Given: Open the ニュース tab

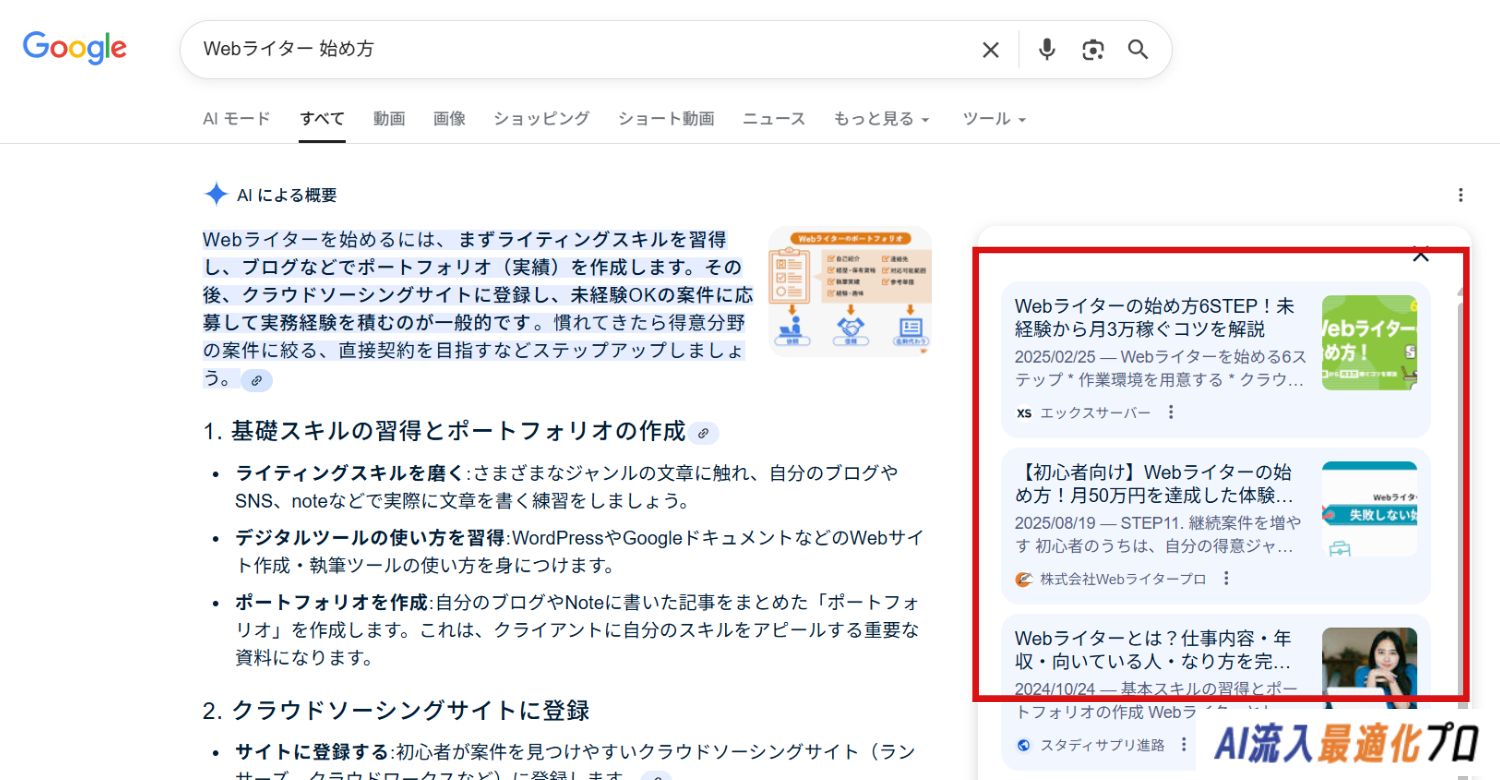Looking at the screenshot, I should pos(773,119).
